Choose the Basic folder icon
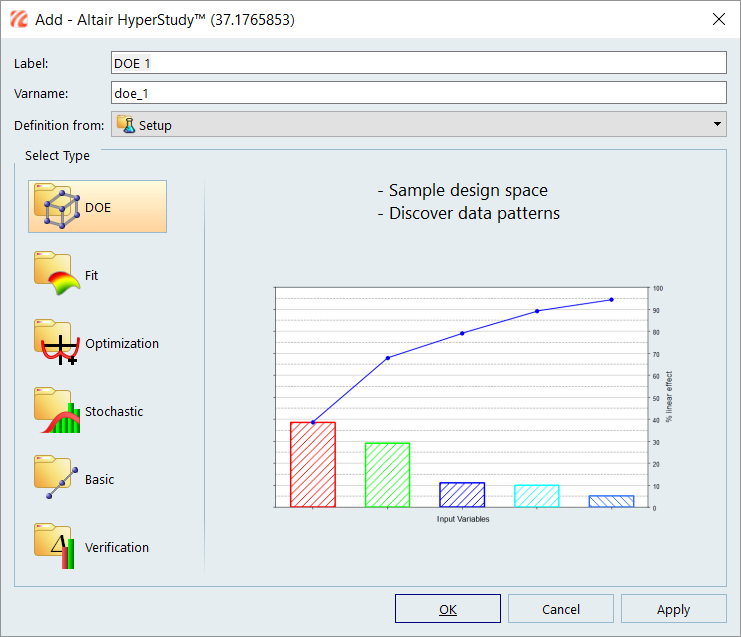 coord(56,477)
